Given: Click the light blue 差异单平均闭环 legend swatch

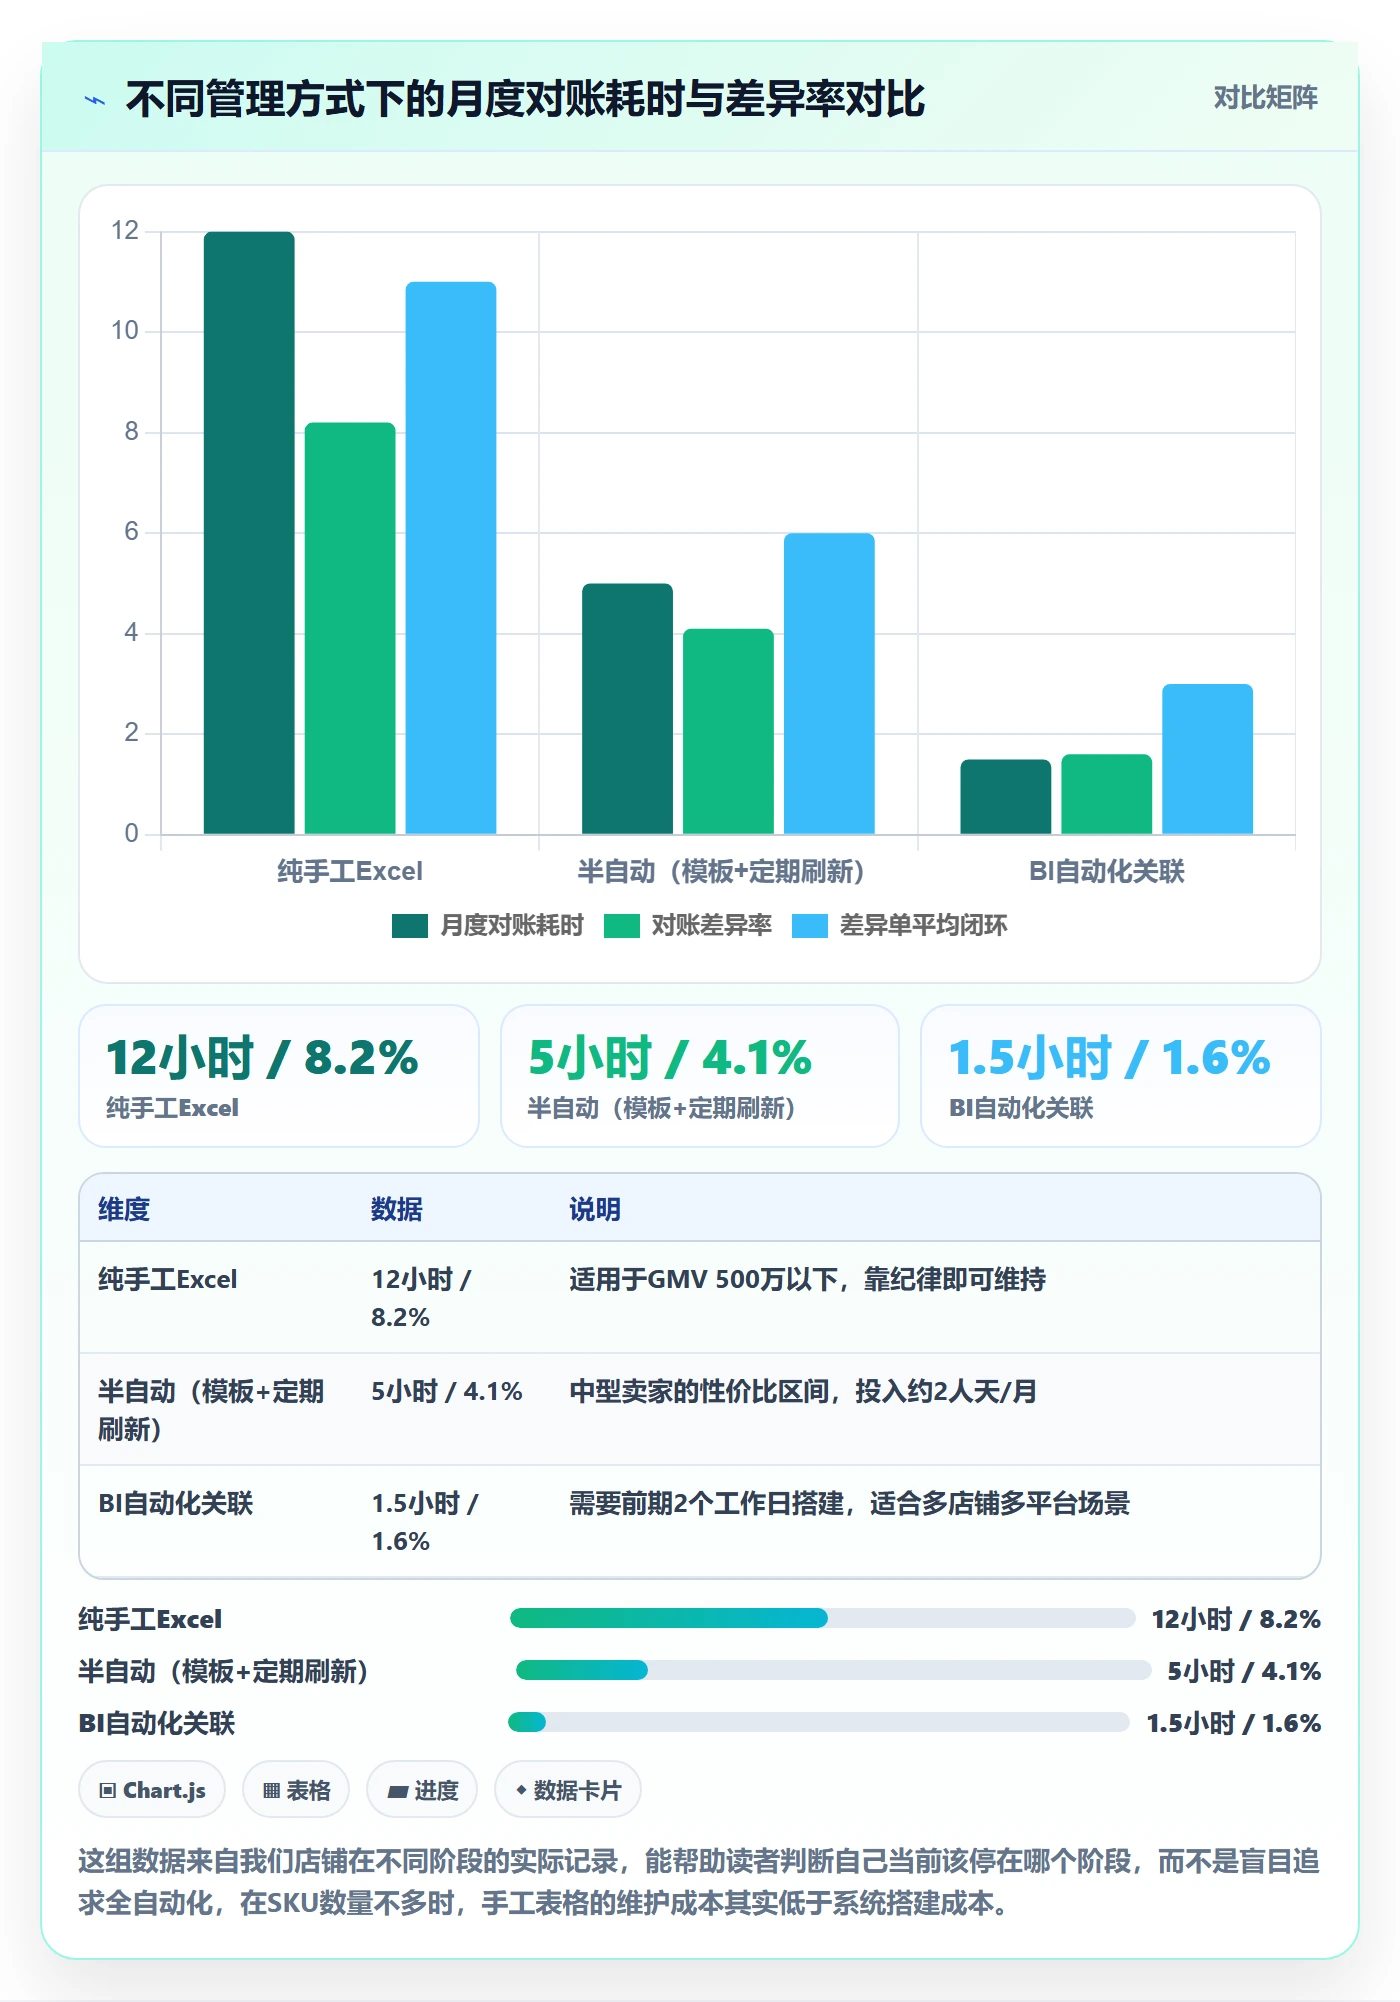Looking at the screenshot, I should pyautogui.click(x=810, y=926).
